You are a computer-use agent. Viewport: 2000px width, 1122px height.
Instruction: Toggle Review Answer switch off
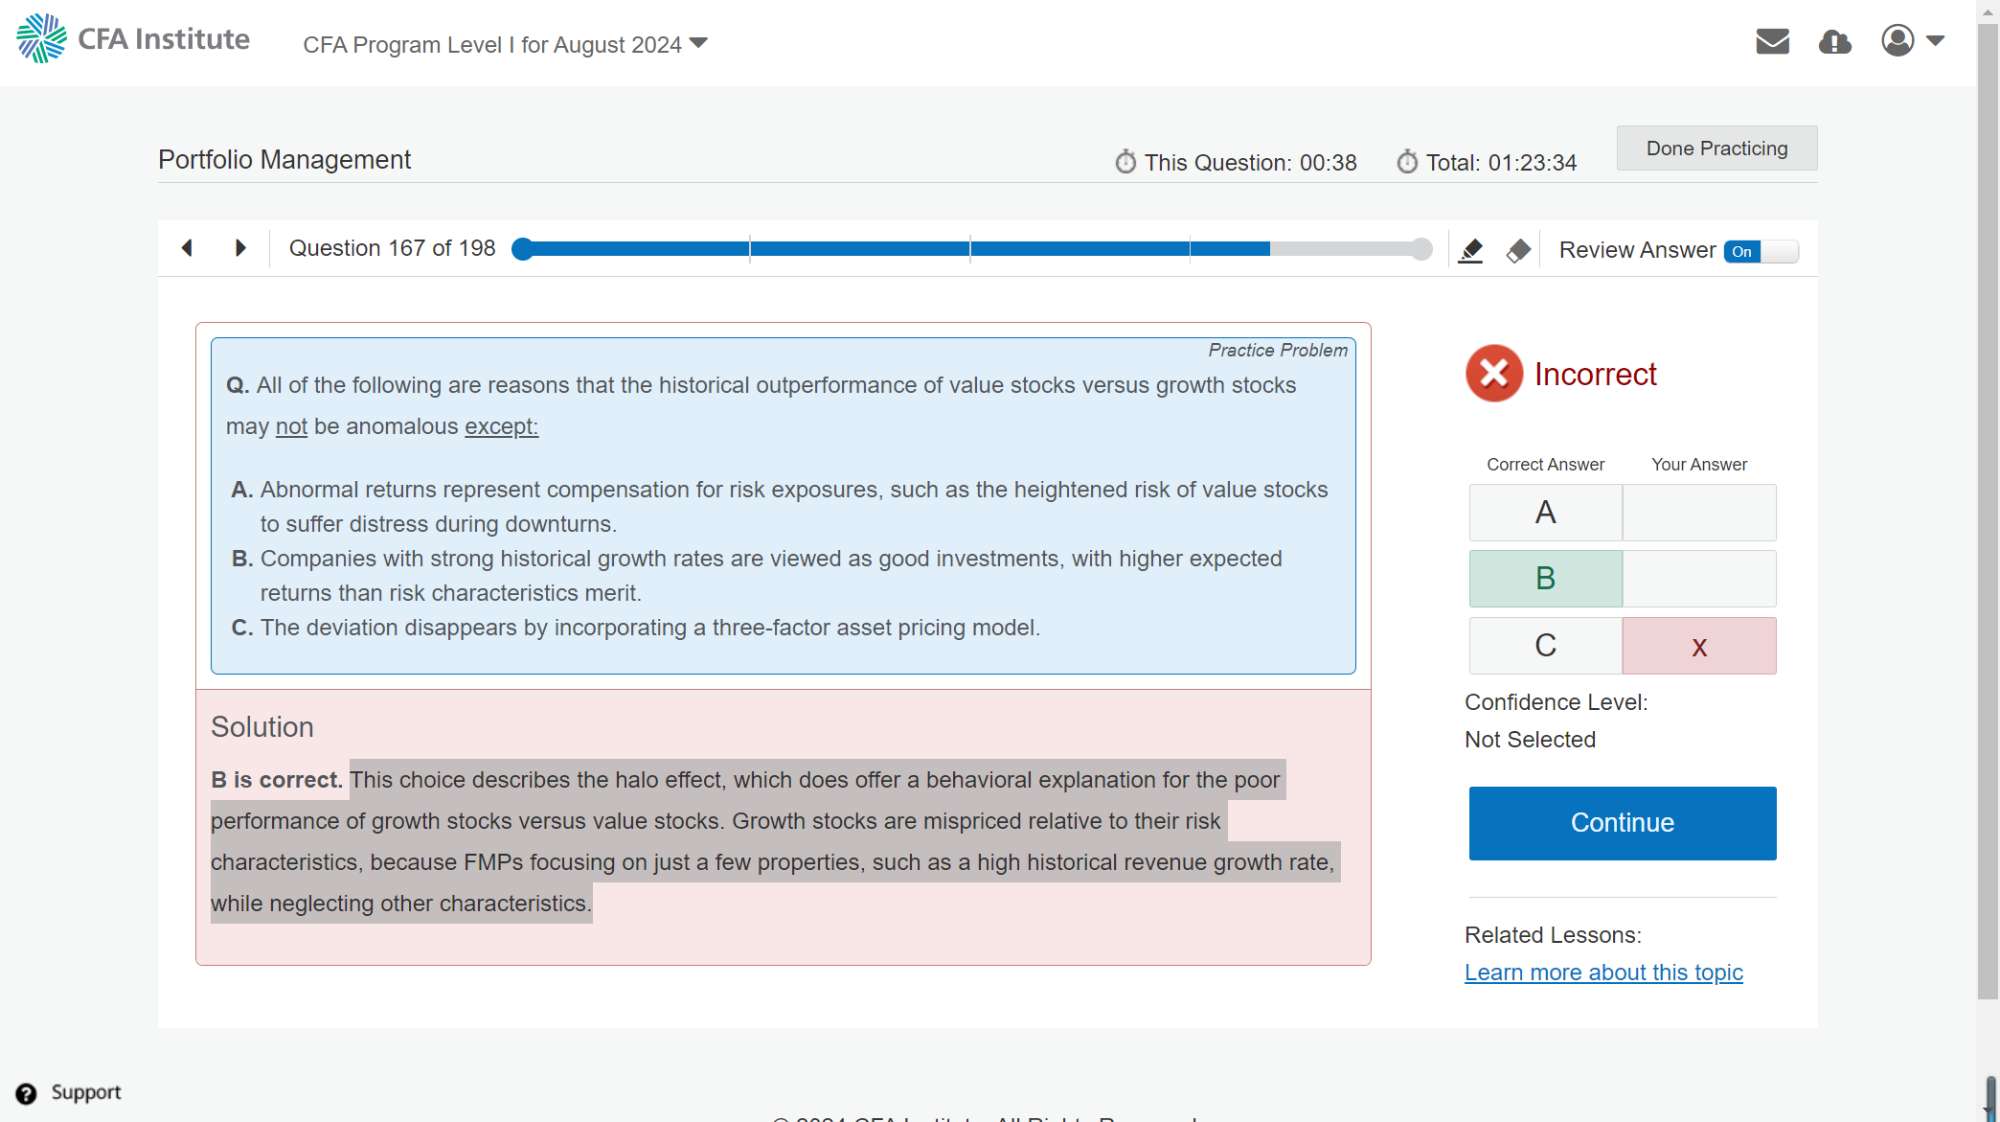(x=1760, y=251)
